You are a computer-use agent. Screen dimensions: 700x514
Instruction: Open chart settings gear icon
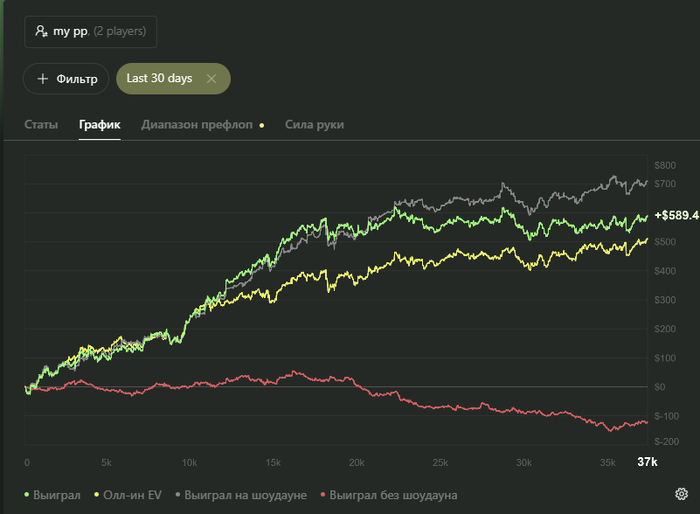click(681, 494)
